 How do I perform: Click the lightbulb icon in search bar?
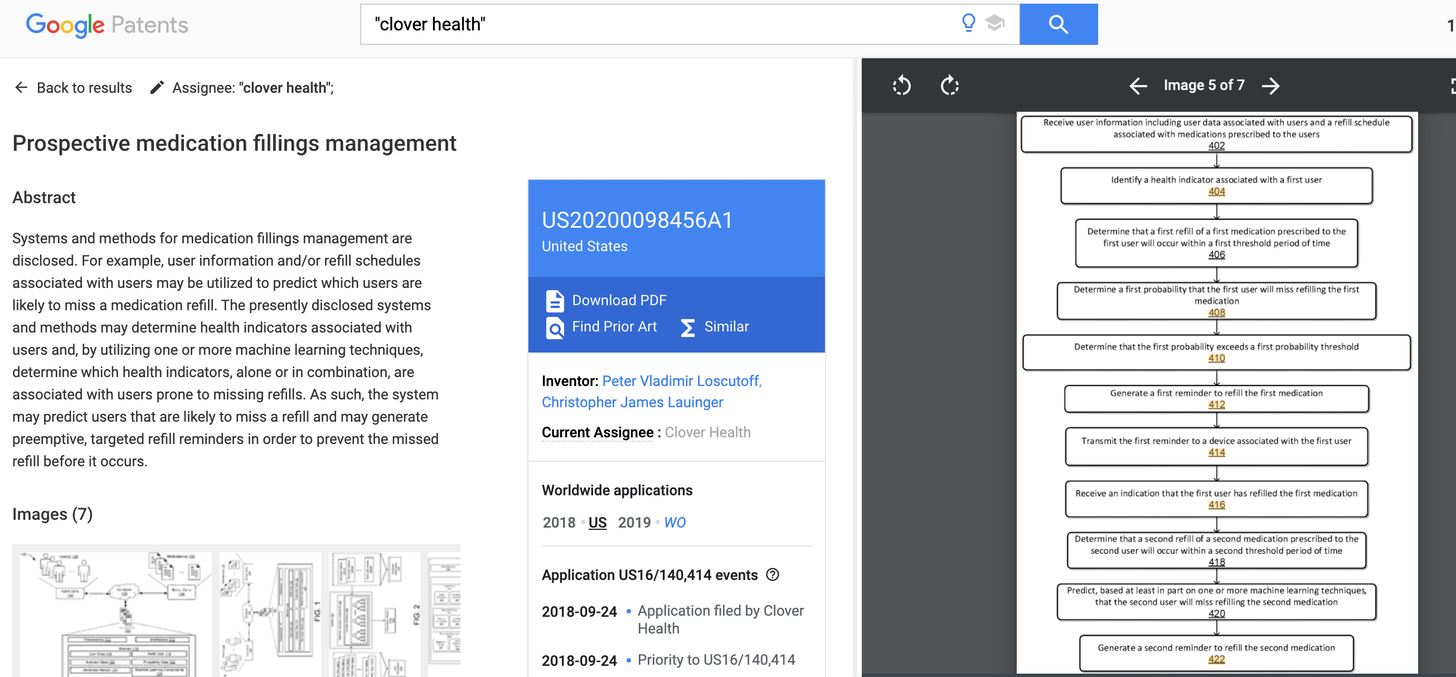[x=968, y=23]
